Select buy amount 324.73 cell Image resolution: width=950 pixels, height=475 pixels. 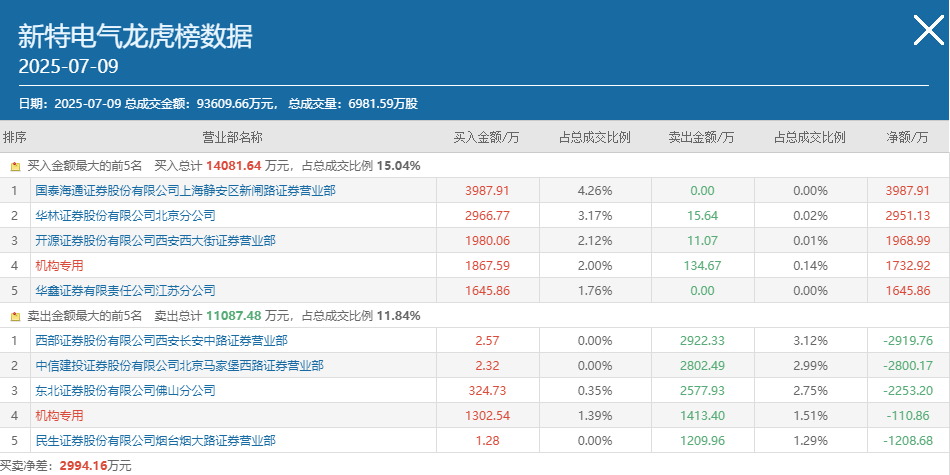pyautogui.click(x=488, y=391)
